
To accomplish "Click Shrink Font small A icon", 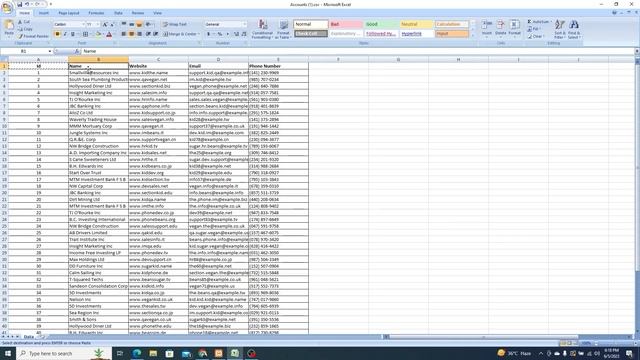I will (x=112, y=24).
